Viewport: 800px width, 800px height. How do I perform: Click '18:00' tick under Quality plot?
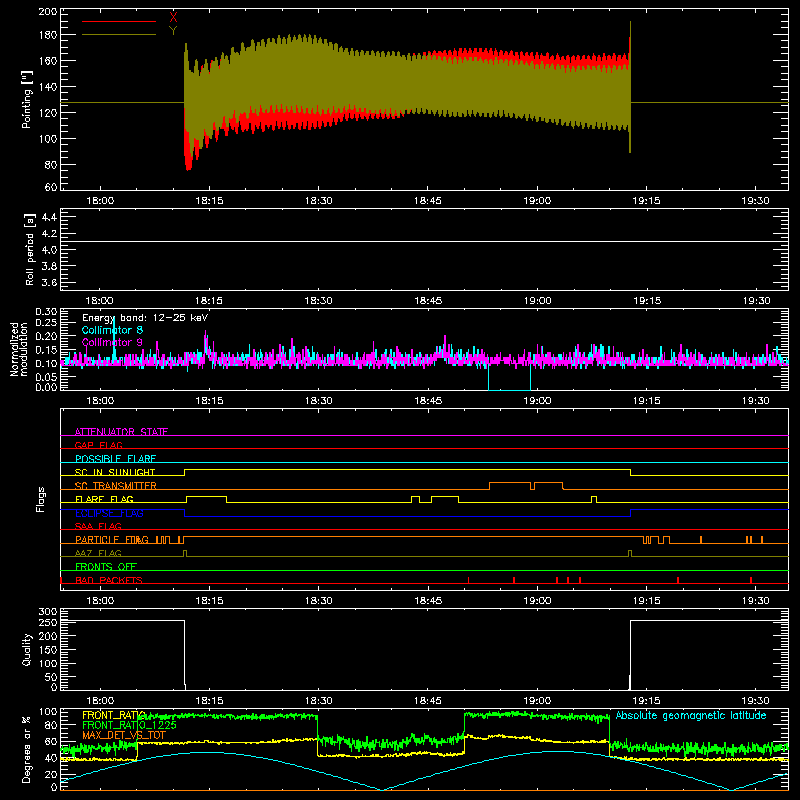(x=100, y=701)
